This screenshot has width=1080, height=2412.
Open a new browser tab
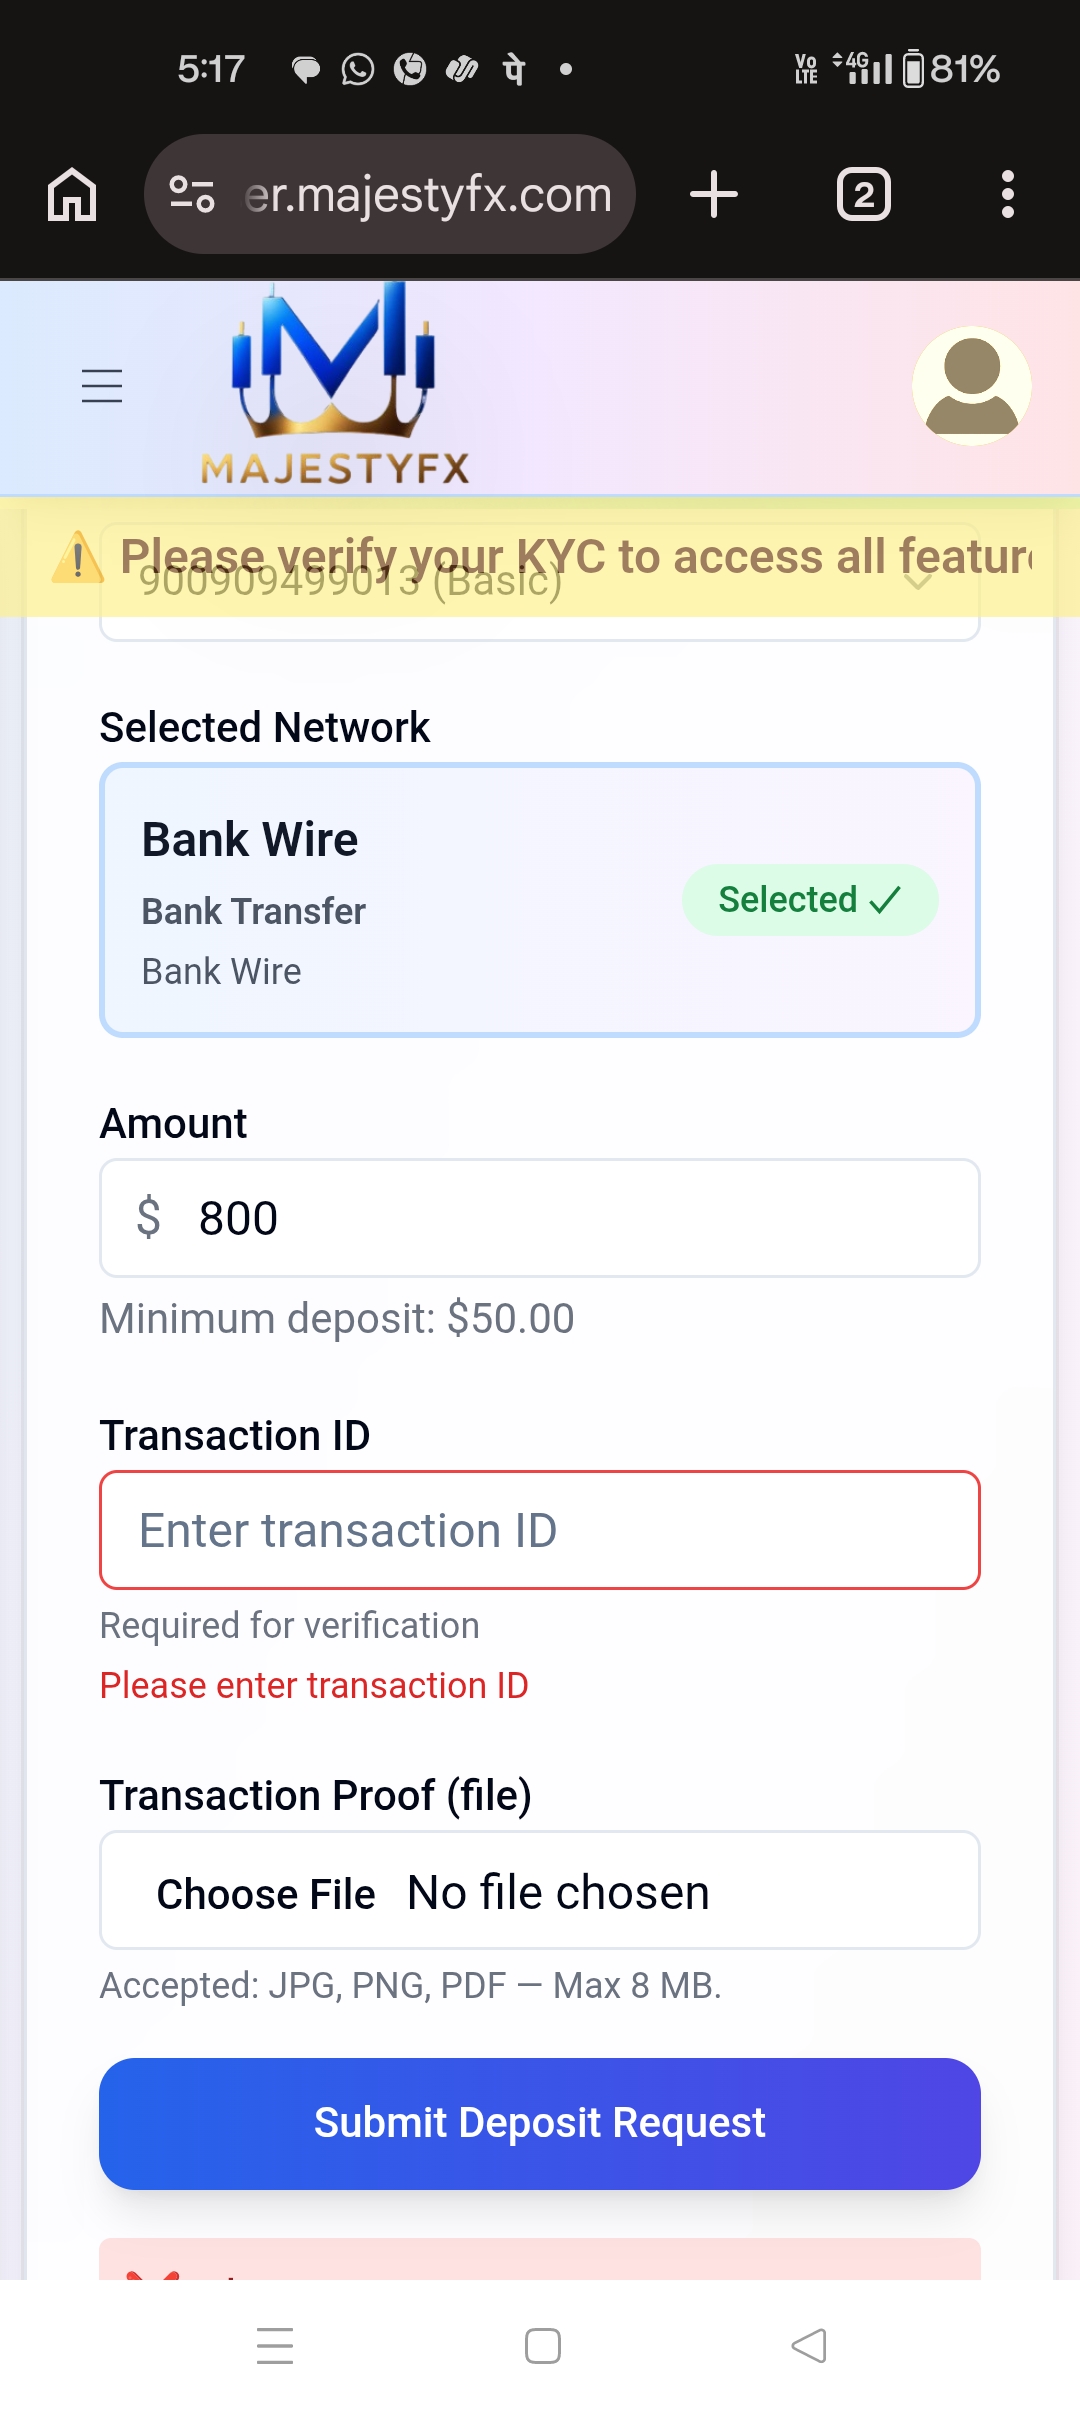click(714, 194)
